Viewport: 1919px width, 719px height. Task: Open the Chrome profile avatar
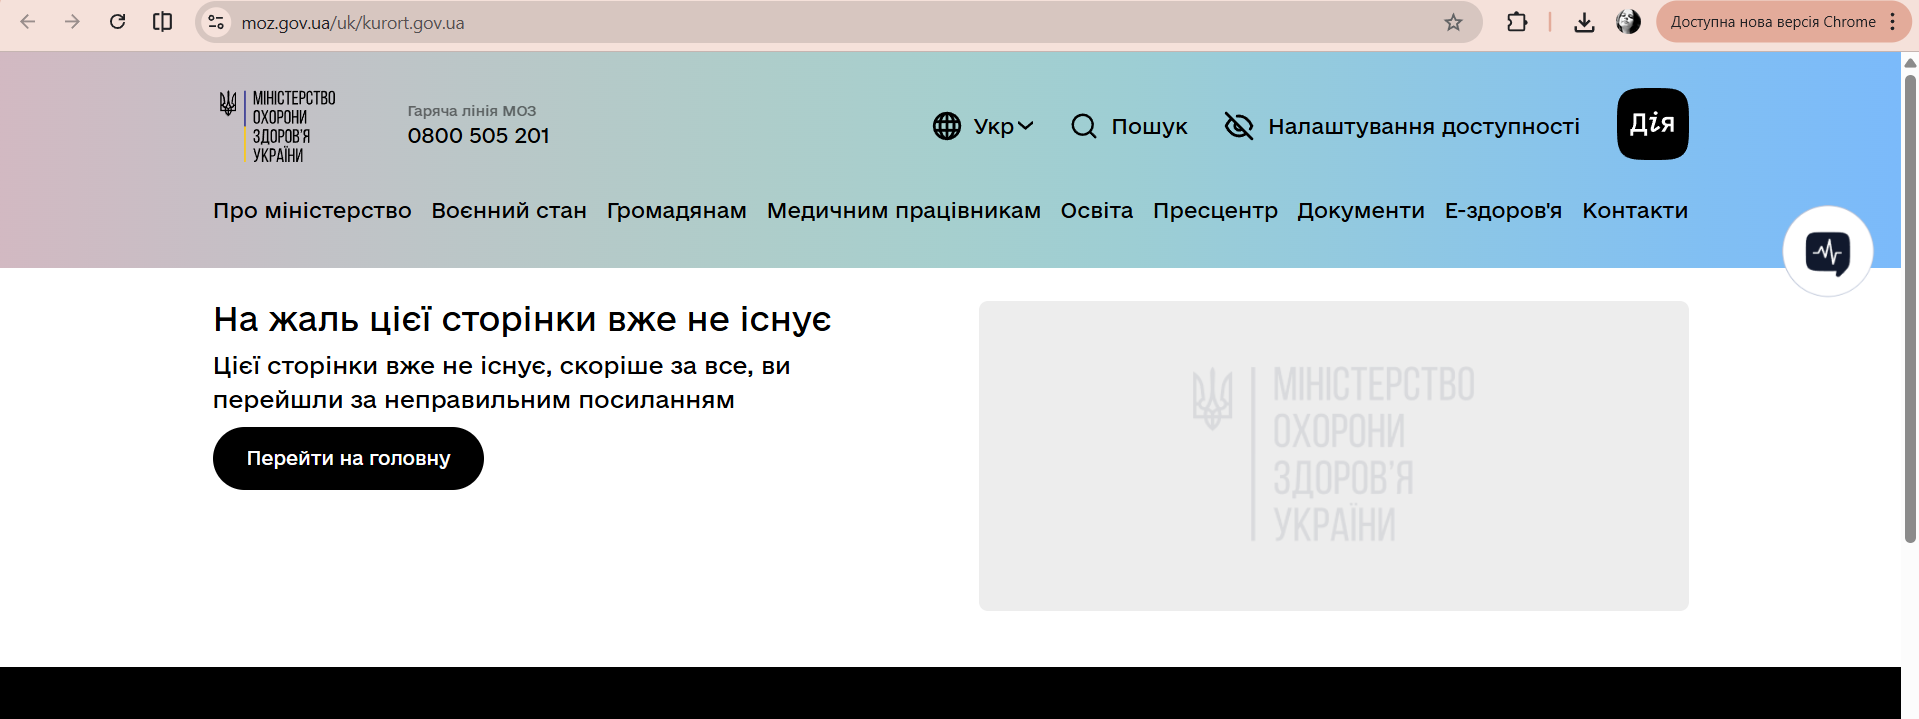click(1628, 22)
